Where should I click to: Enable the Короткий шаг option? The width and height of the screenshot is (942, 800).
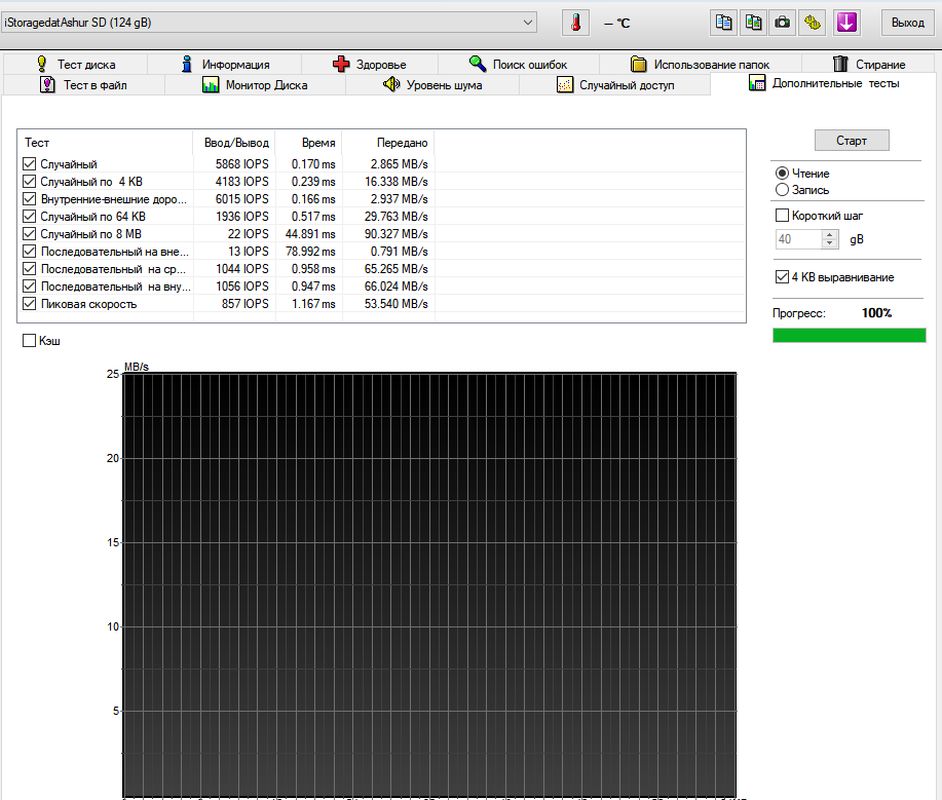782,216
